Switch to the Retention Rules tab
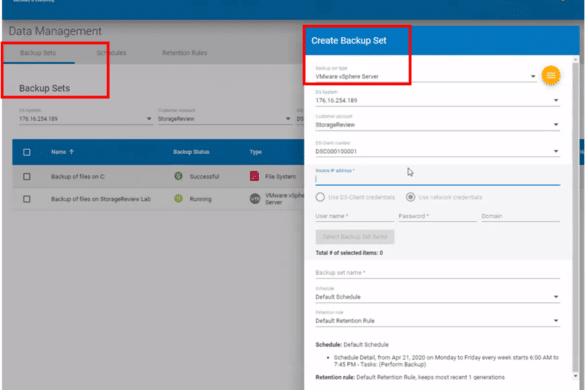The width and height of the screenshot is (585, 390). (185, 53)
